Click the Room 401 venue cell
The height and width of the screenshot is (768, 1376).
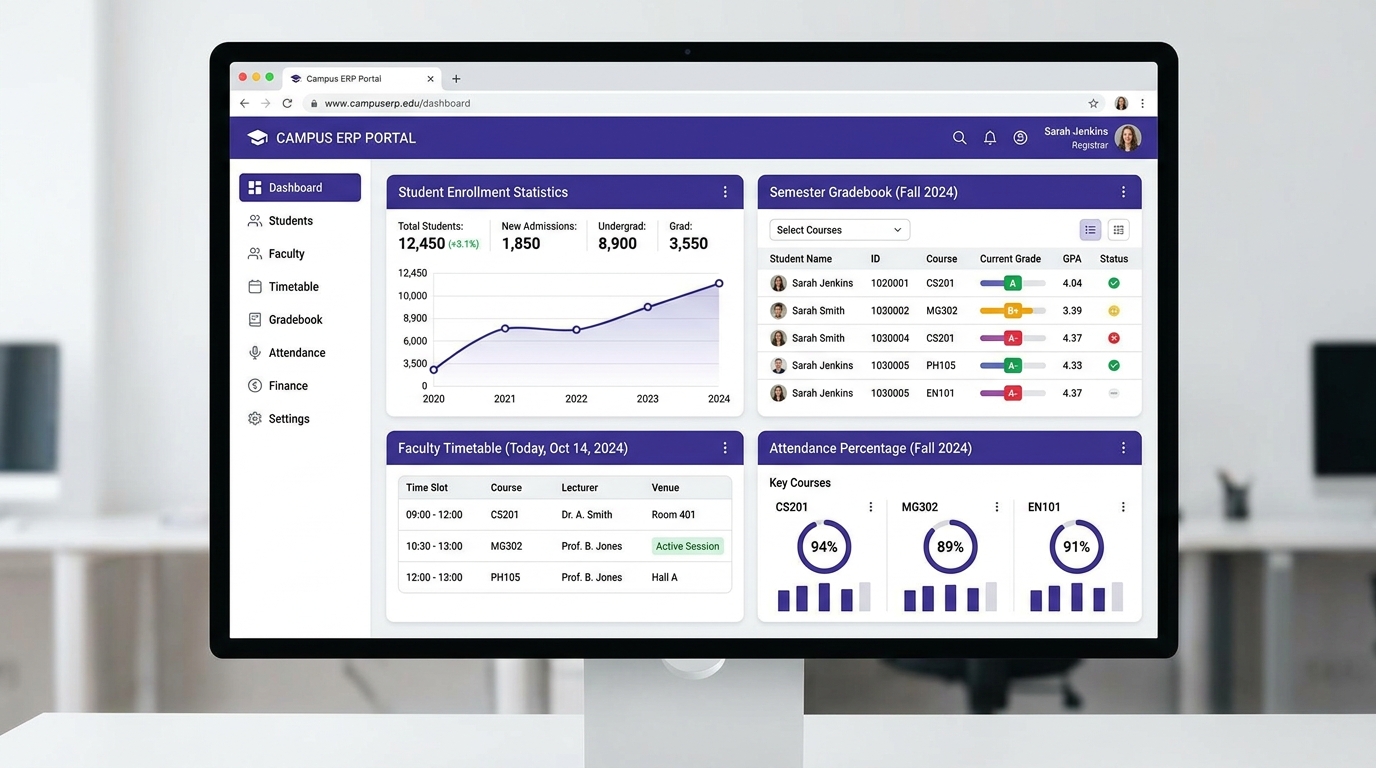point(673,515)
